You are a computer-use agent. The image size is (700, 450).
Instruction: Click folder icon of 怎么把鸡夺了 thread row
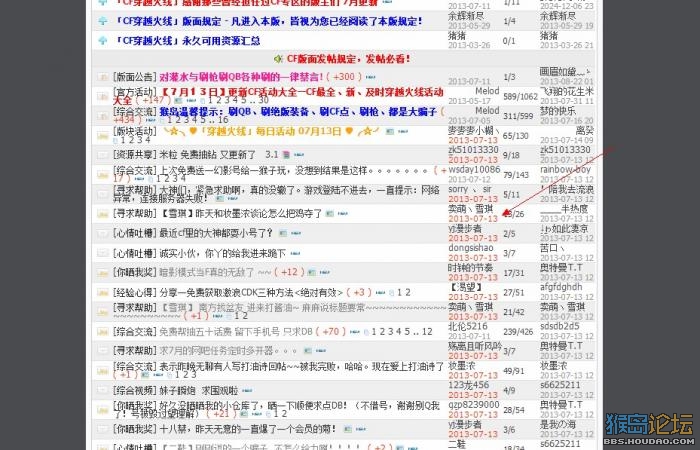[103, 214]
